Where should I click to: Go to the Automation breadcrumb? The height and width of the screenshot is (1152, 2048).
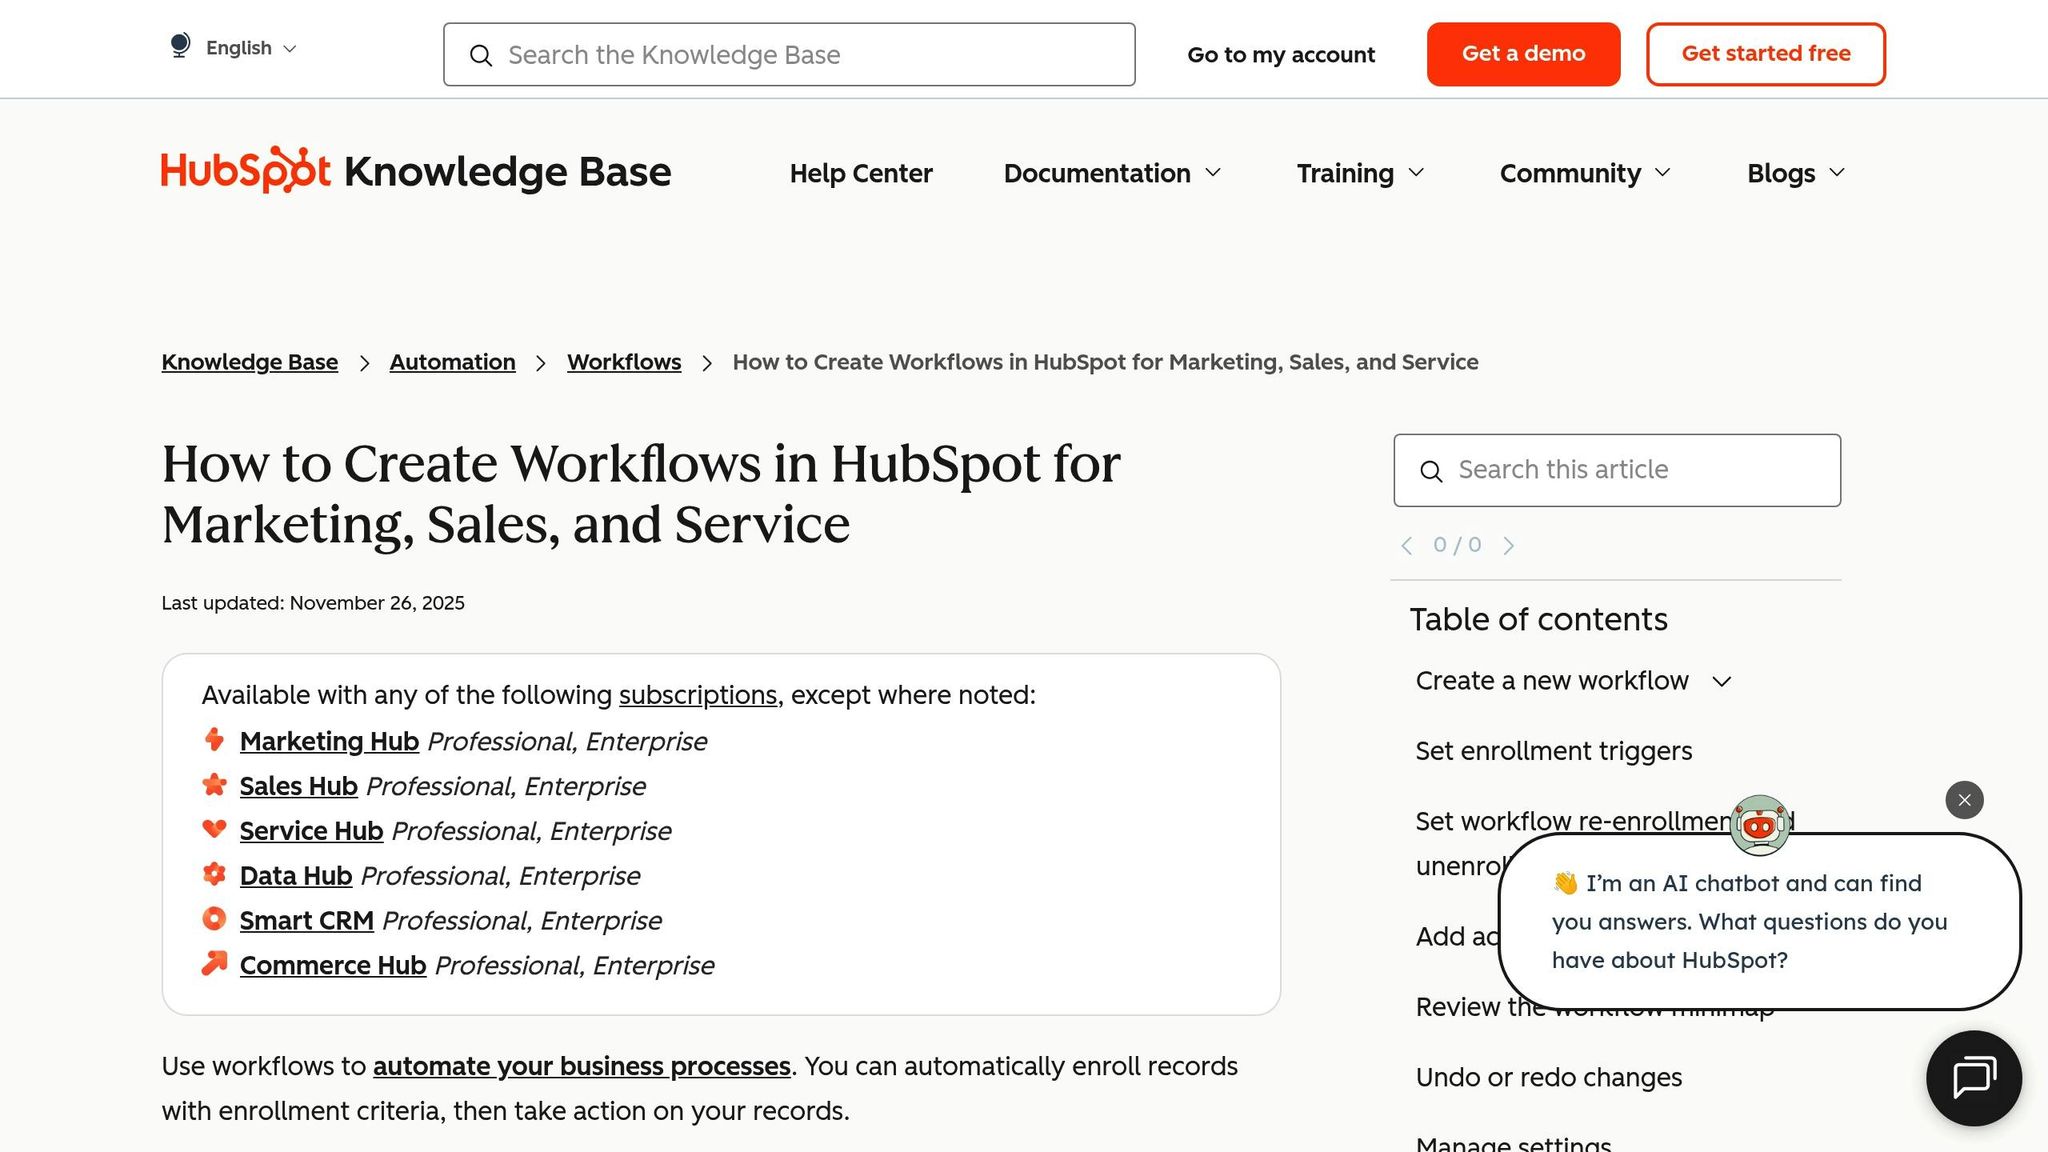[x=451, y=362]
